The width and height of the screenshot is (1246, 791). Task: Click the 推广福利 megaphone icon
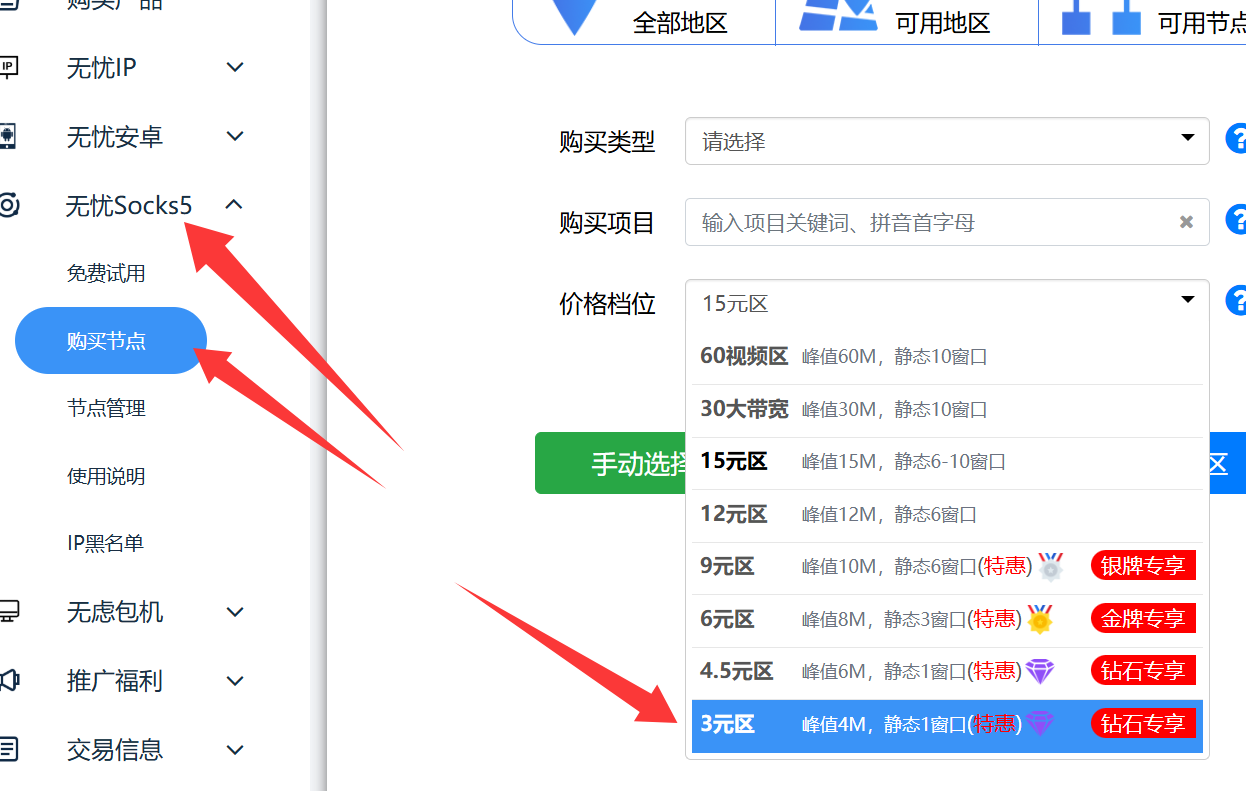click(8, 681)
